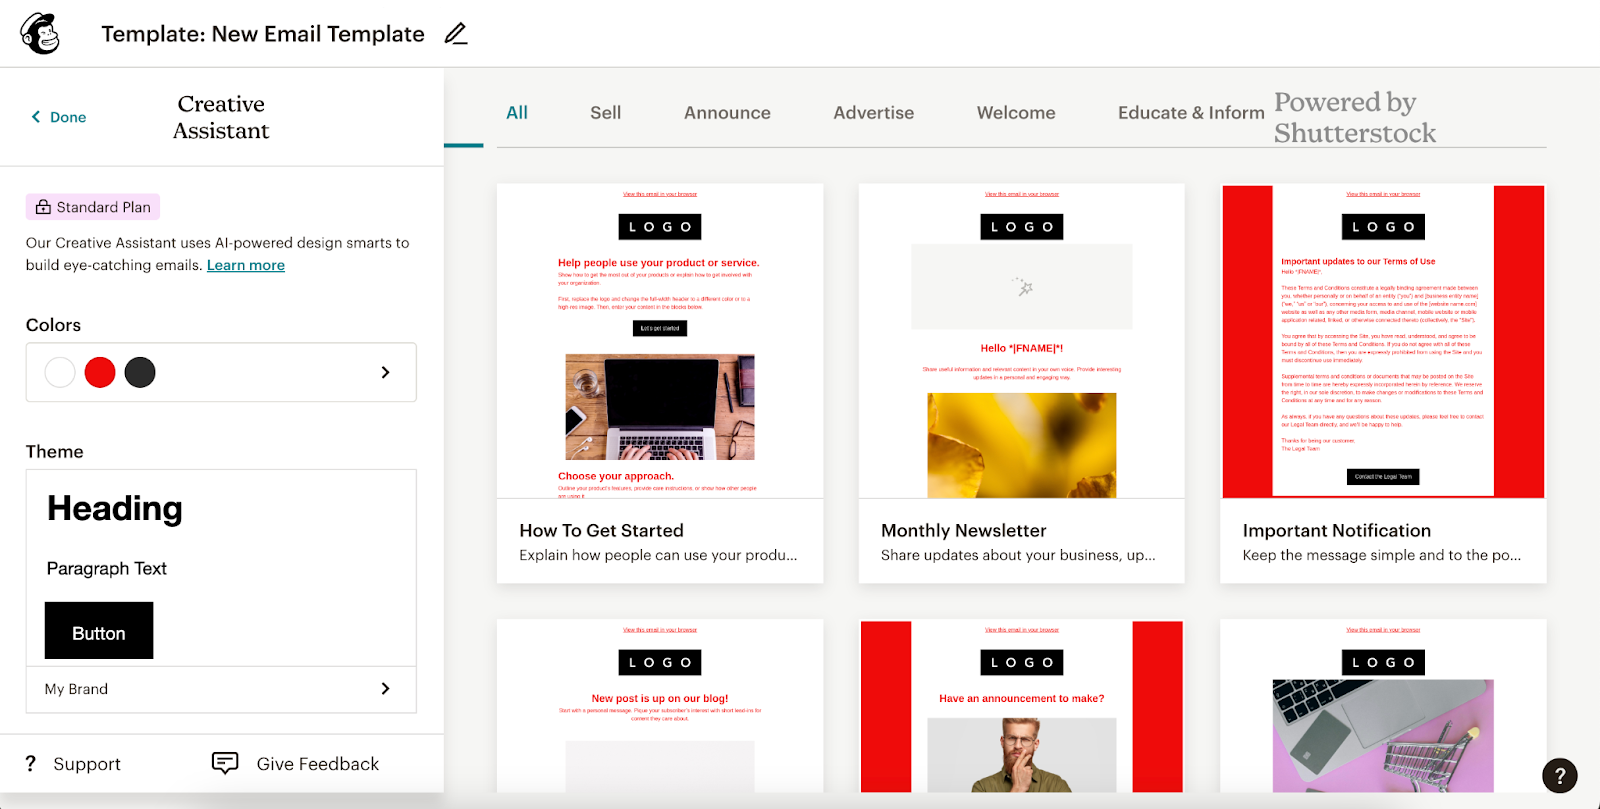Click the black Button theme preview
The width and height of the screenshot is (1600, 809).
(99, 630)
